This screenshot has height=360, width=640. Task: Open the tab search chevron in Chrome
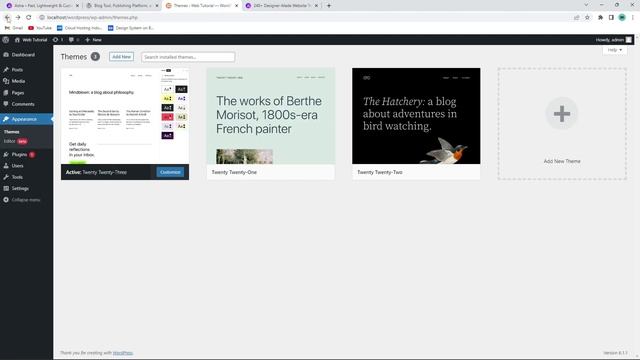point(587,5)
